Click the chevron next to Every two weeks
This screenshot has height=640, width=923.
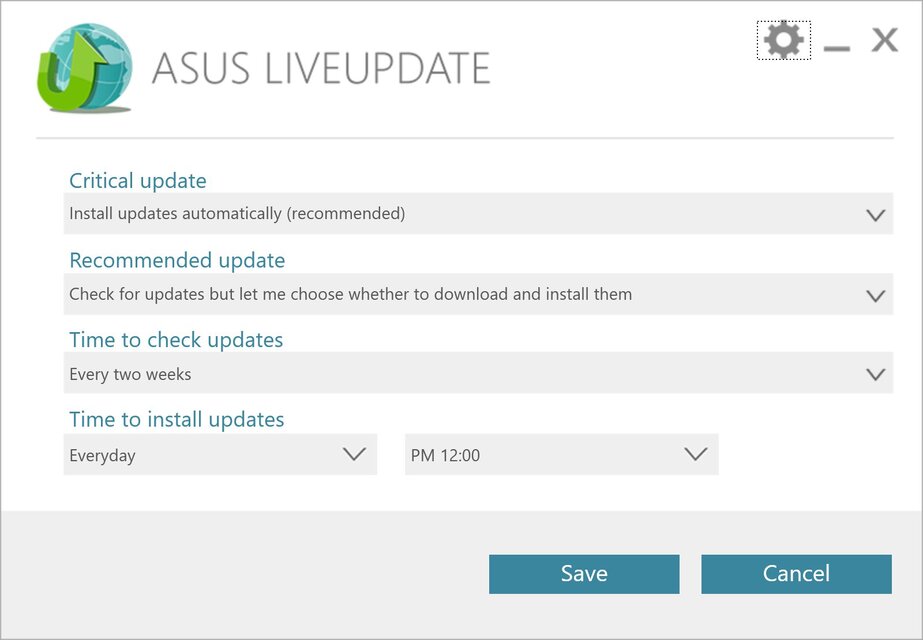(x=875, y=372)
